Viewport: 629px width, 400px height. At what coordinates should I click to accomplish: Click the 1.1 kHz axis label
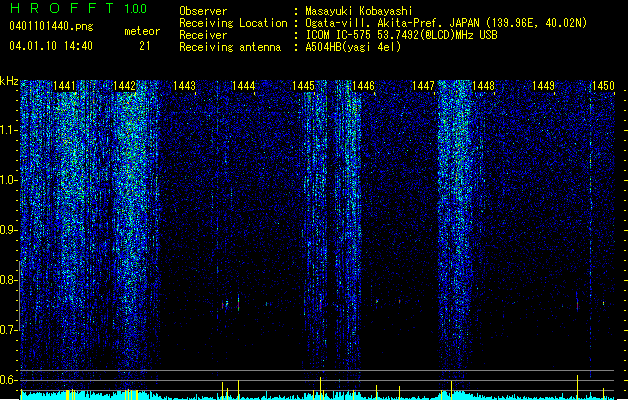click(9, 130)
